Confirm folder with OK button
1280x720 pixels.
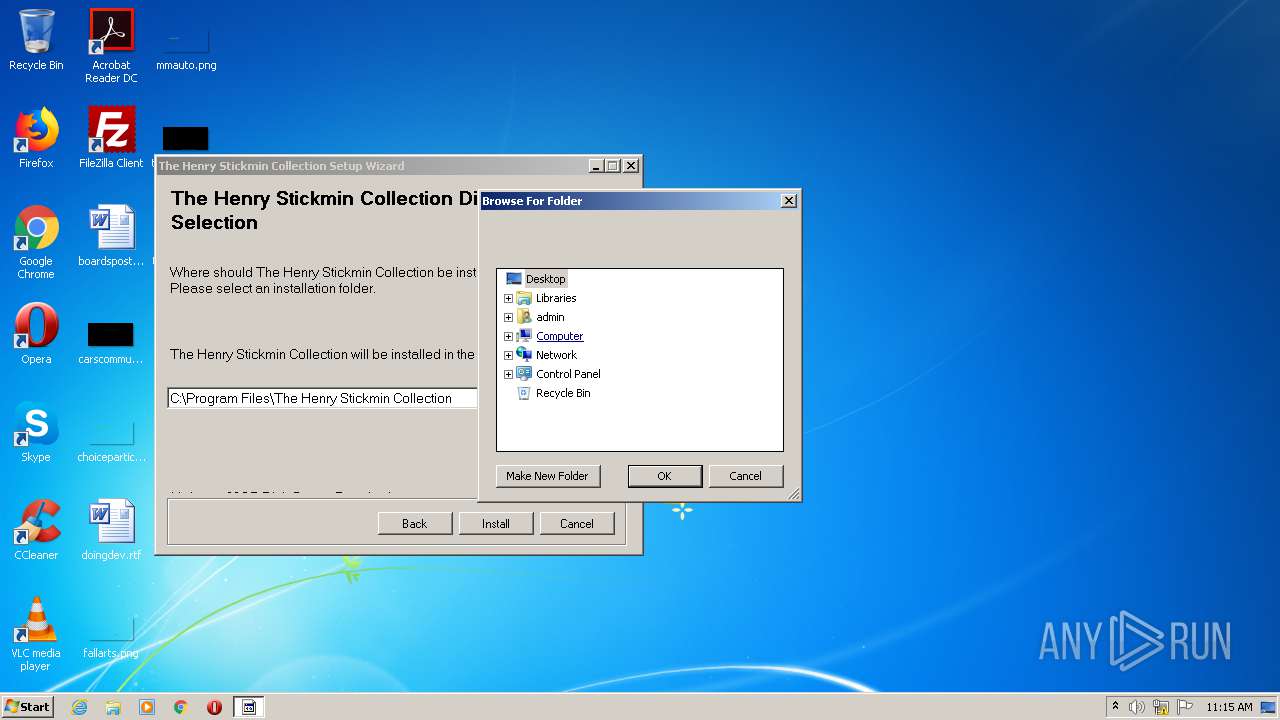point(664,476)
